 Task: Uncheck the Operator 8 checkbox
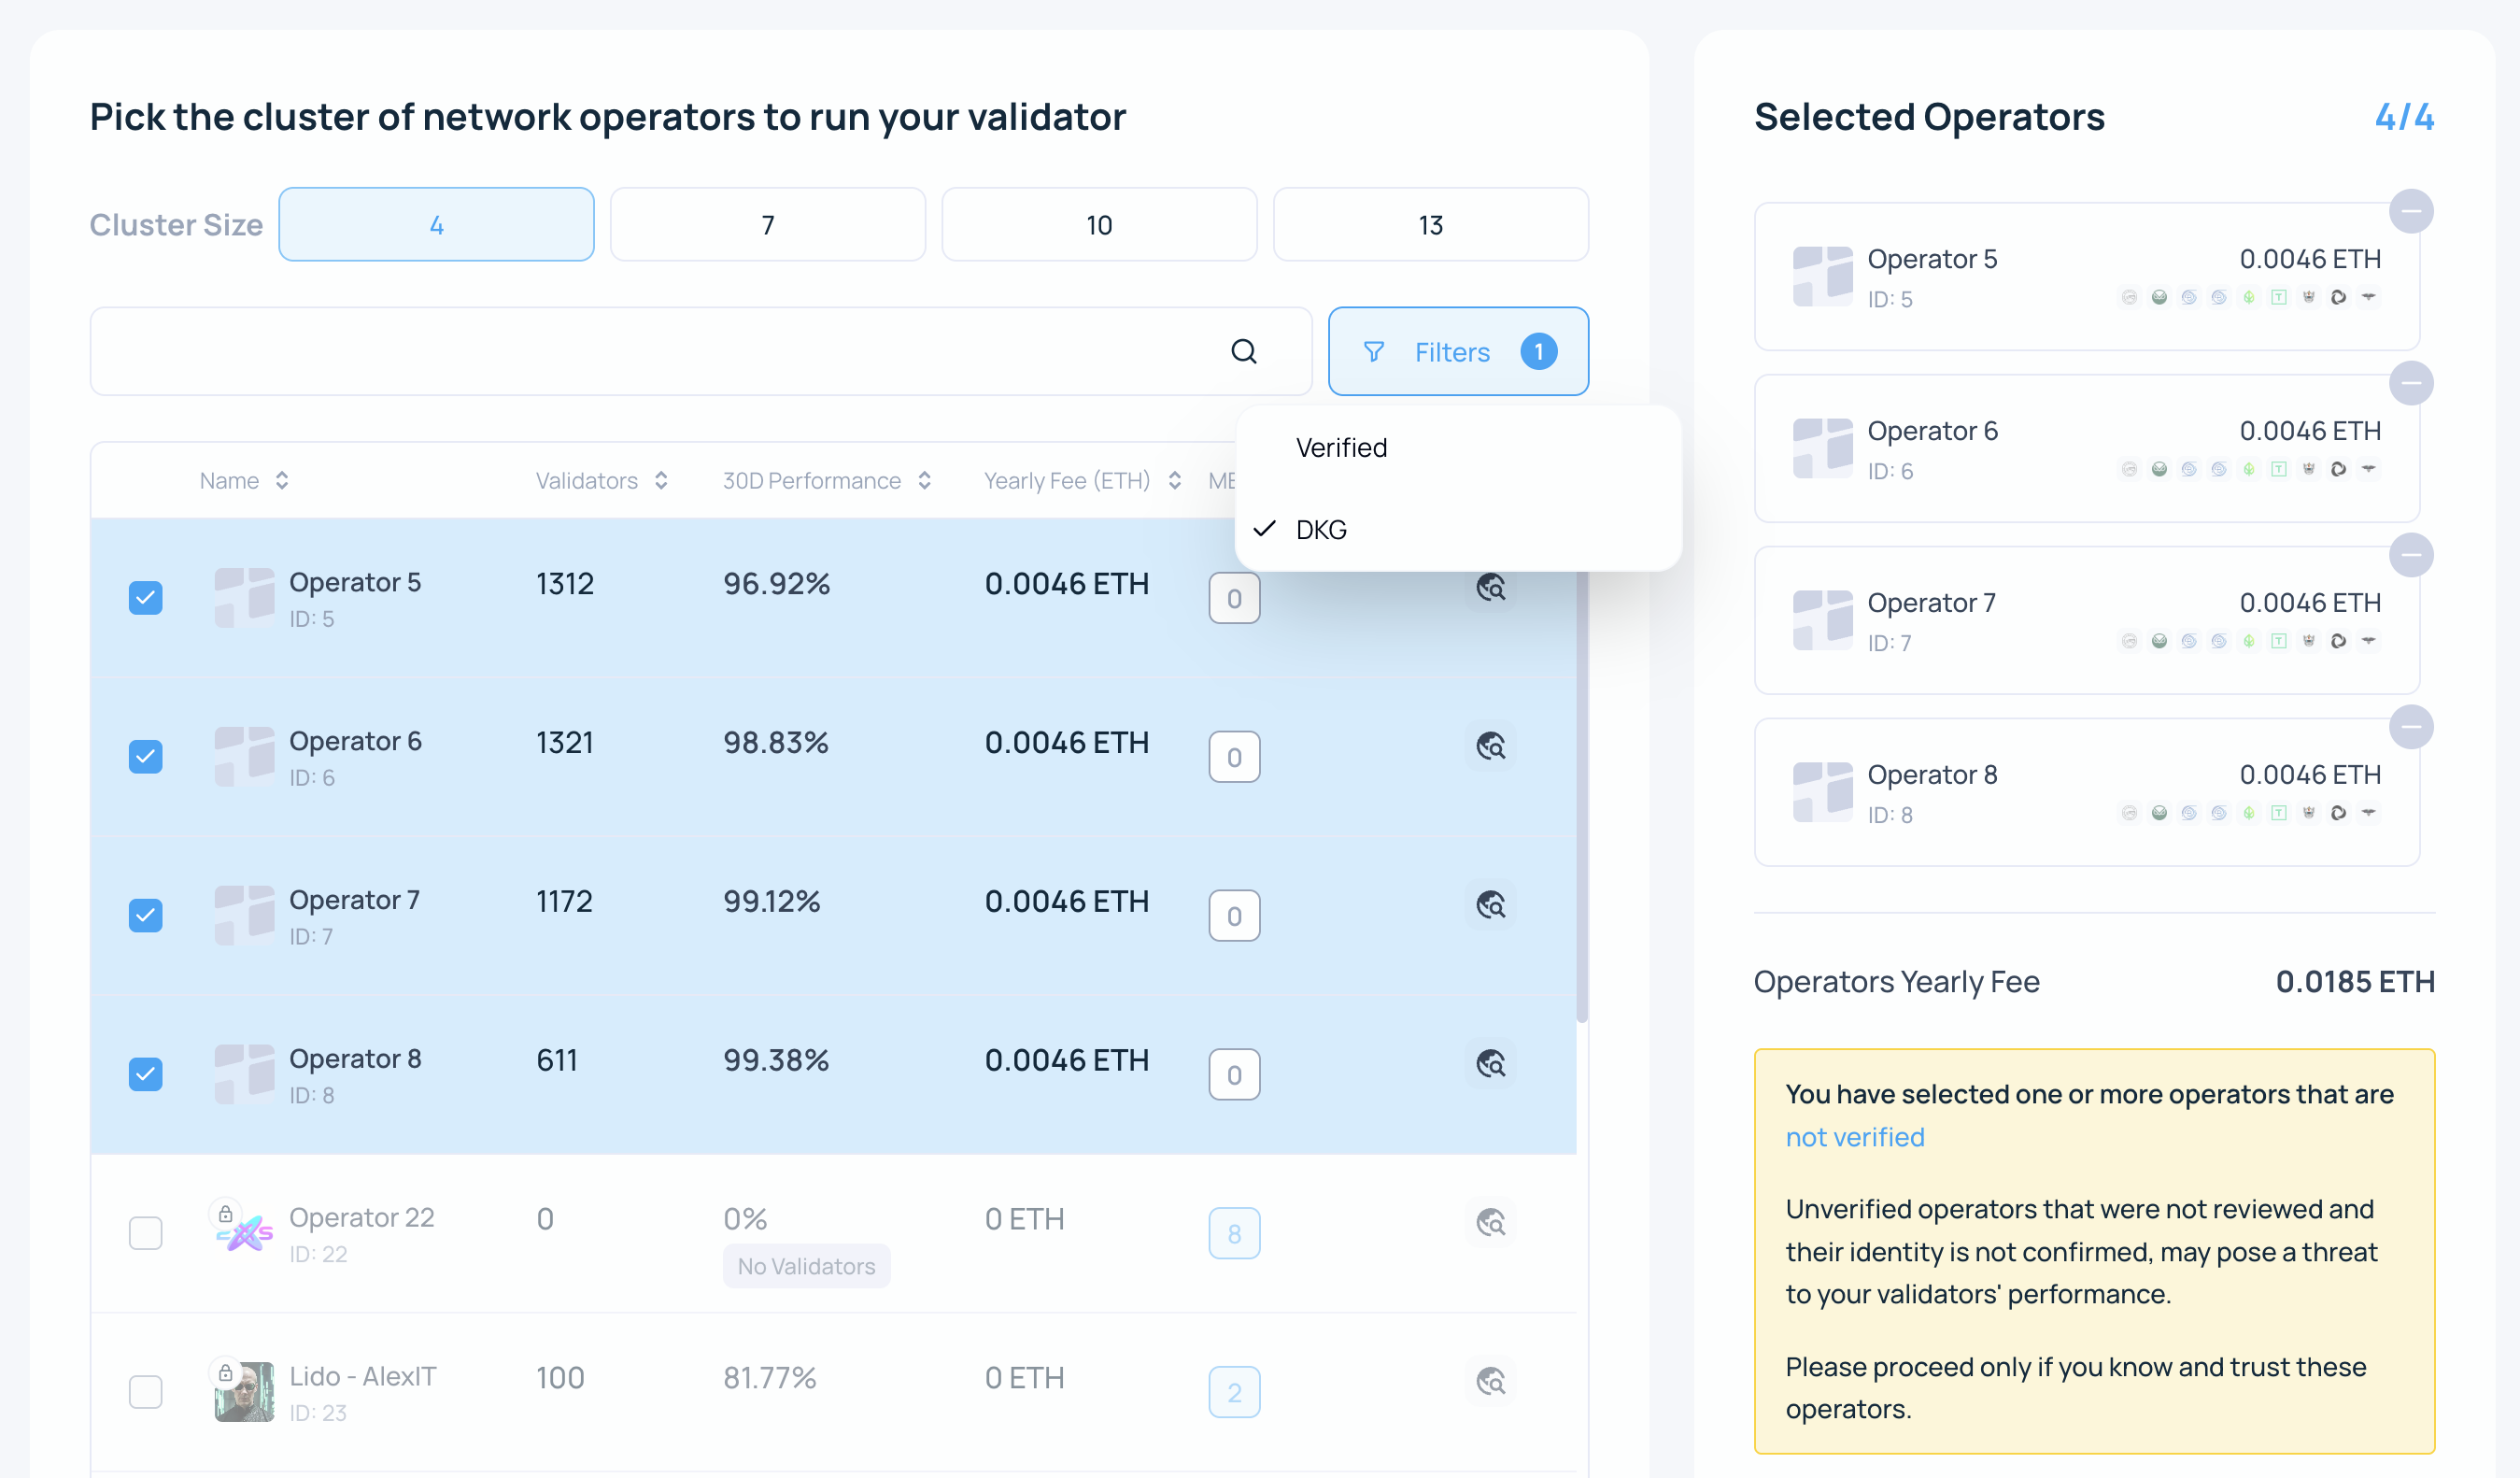(146, 1074)
